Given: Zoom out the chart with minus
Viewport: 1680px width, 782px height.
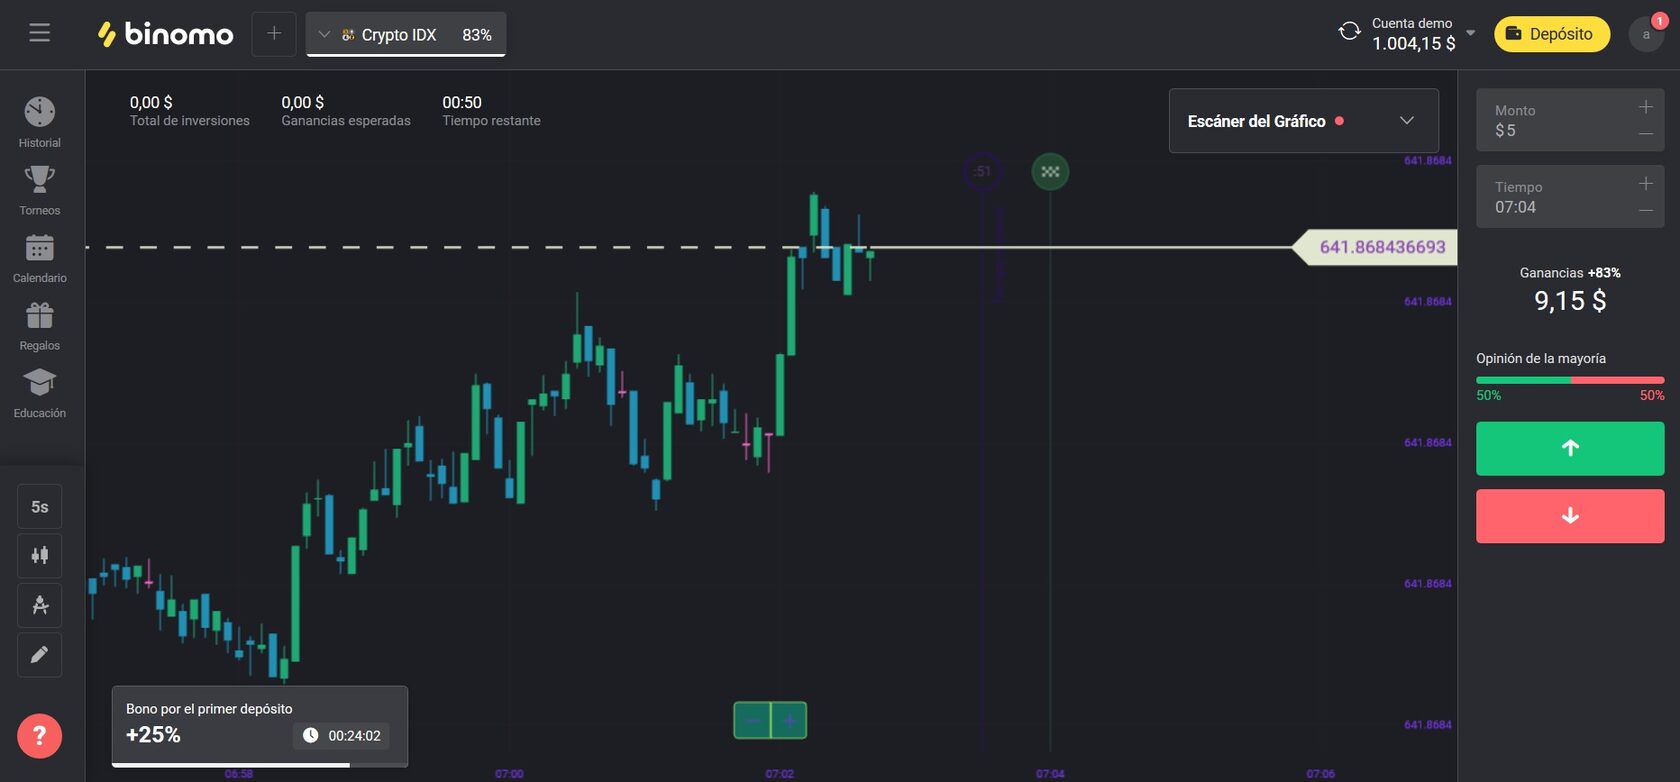Looking at the screenshot, I should [x=752, y=720].
